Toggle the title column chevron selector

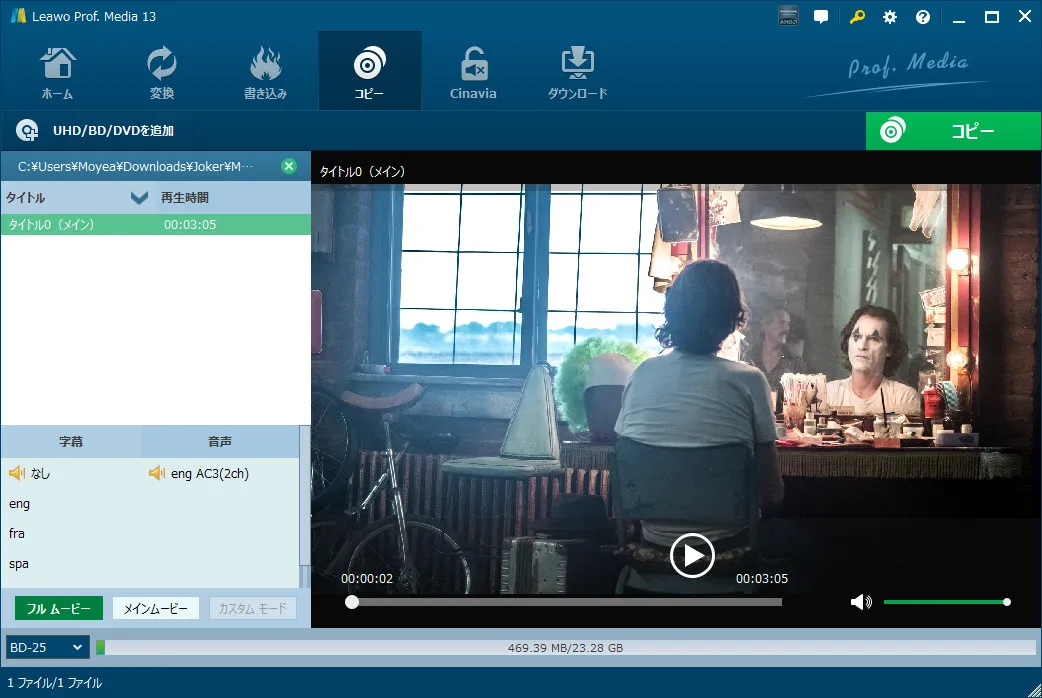[x=139, y=197]
